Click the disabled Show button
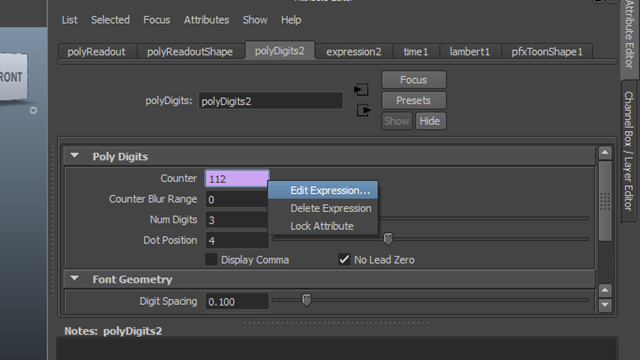Image resolution: width=640 pixels, height=360 pixels. (397, 121)
